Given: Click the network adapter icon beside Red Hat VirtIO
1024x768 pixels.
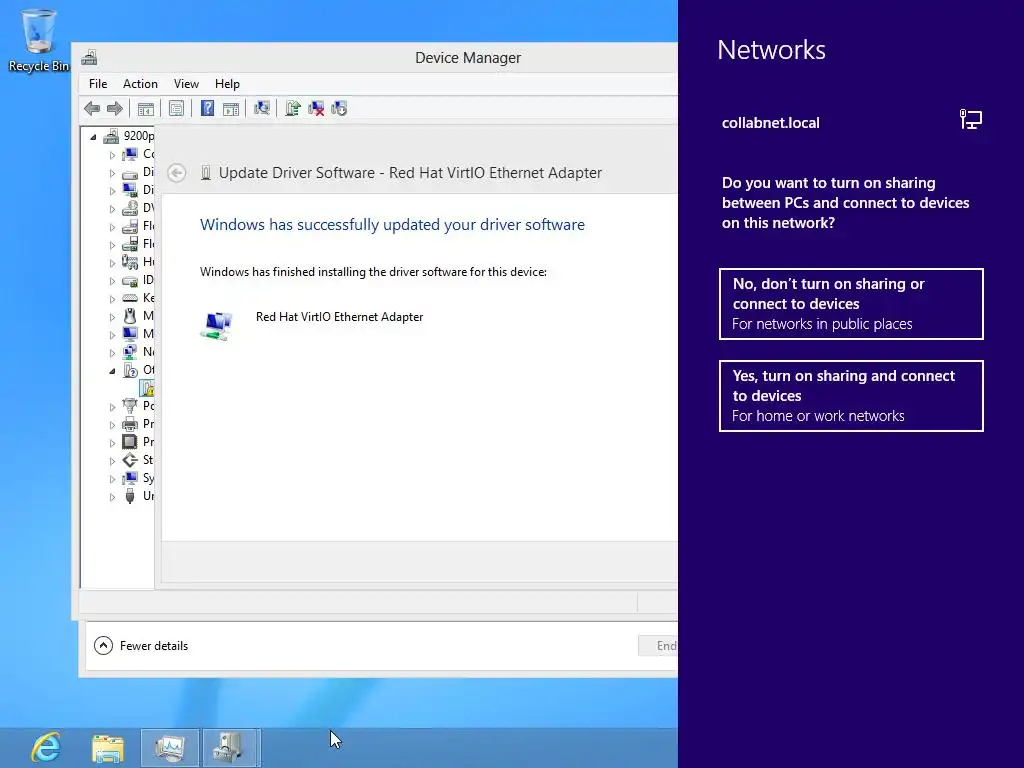Looking at the screenshot, I should (217, 325).
